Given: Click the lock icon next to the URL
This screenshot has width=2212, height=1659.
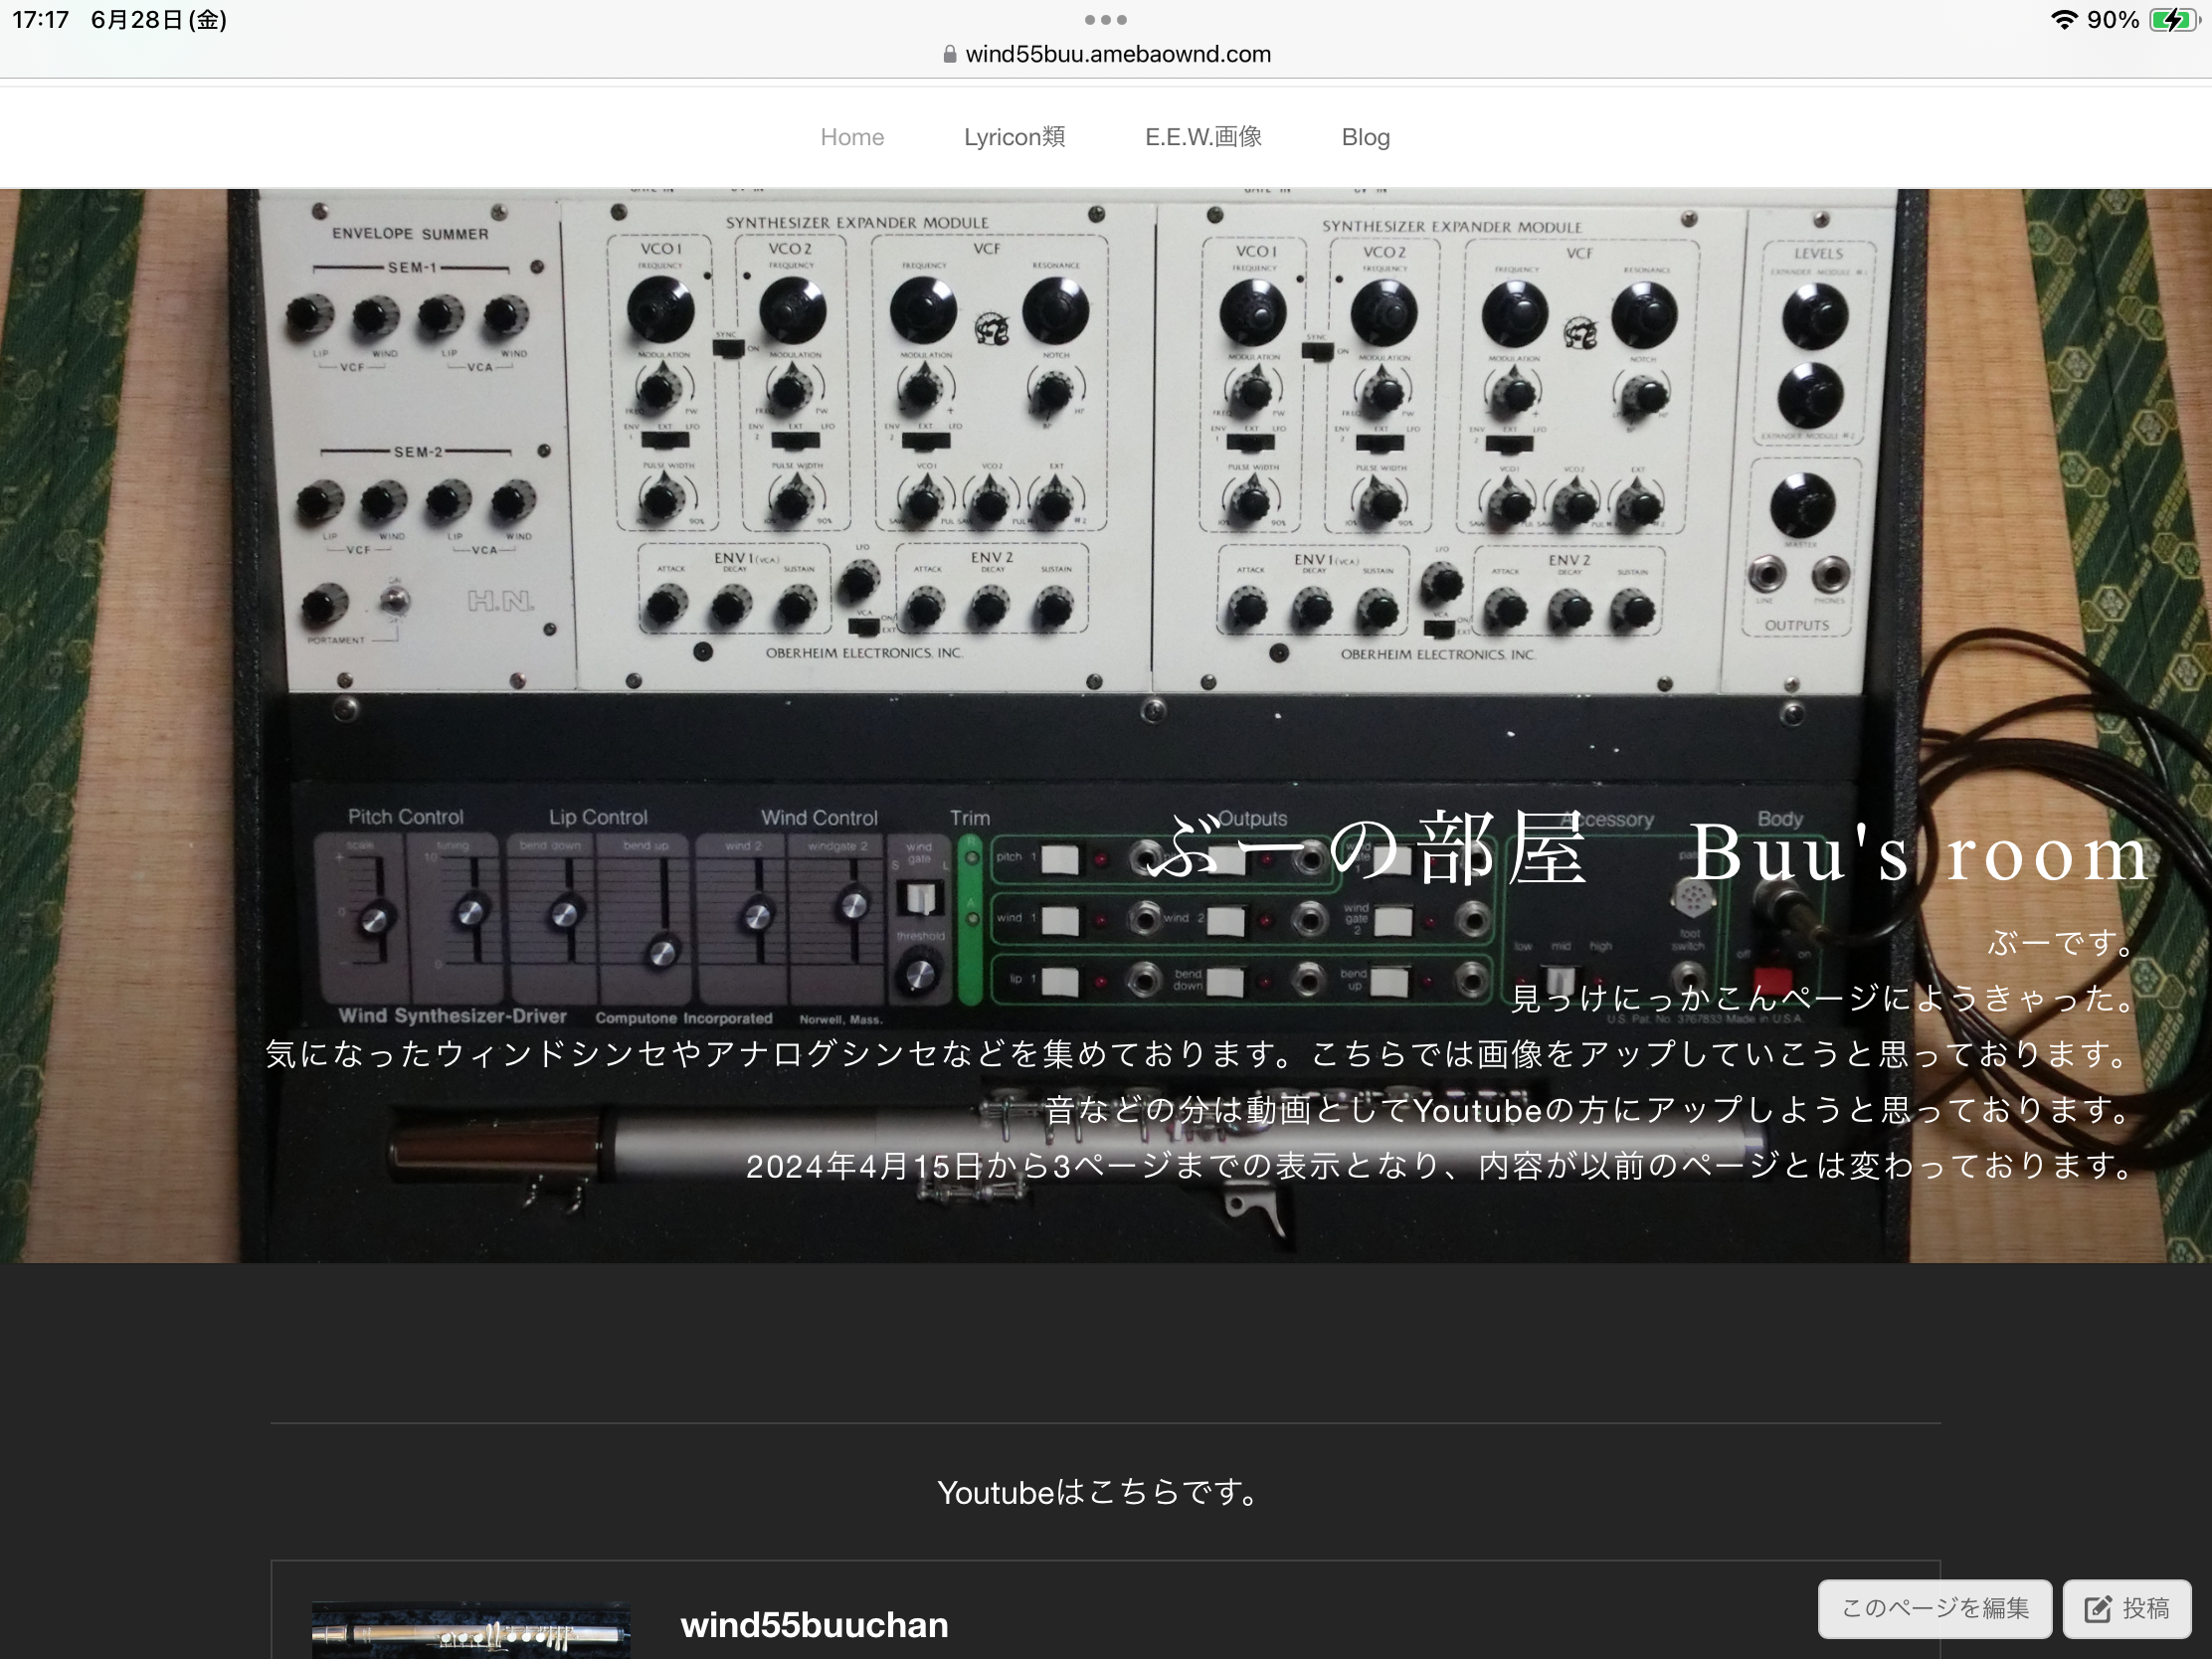Looking at the screenshot, I should (x=950, y=54).
